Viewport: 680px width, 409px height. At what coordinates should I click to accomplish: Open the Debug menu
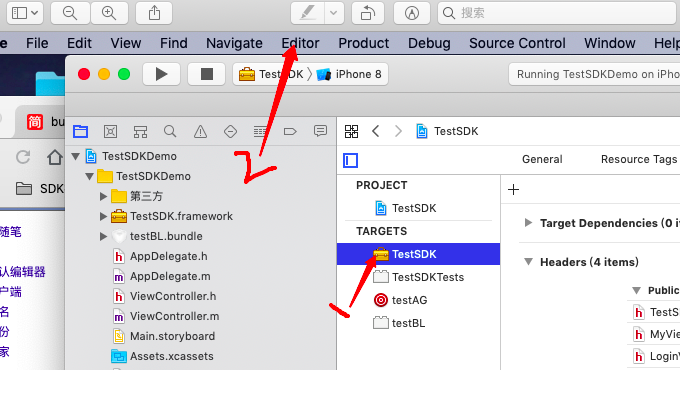click(x=429, y=43)
